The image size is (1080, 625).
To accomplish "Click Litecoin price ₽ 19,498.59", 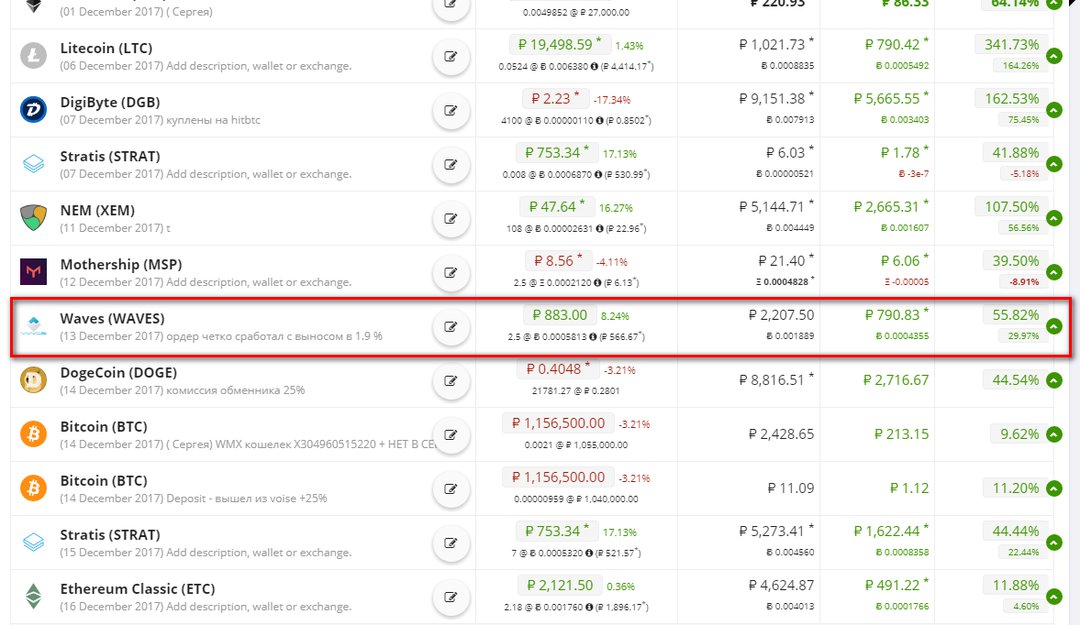I will point(559,45).
